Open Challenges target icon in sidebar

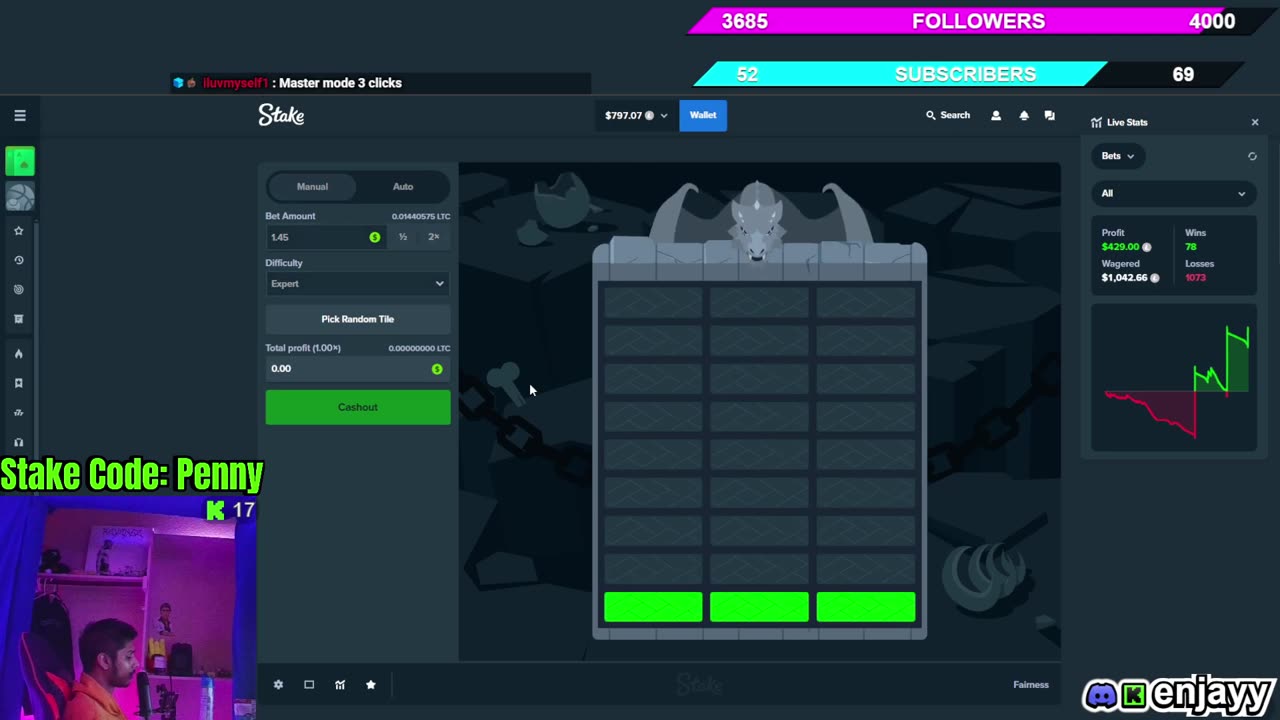click(18, 290)
